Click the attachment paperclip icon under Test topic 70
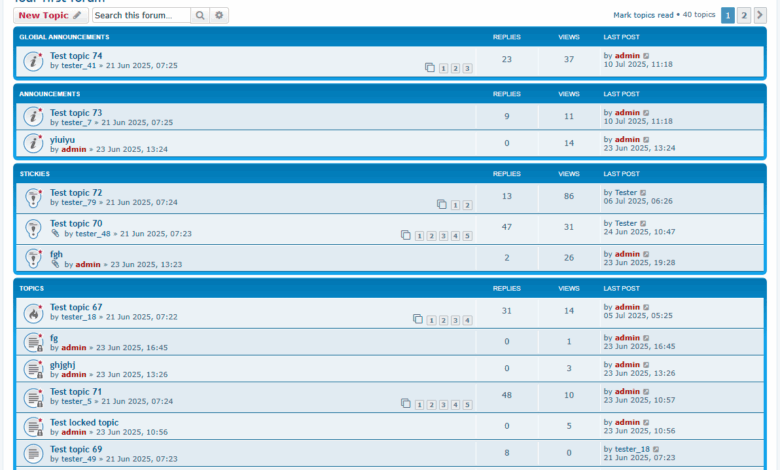 pyautogui.click(x=56, y=234)
